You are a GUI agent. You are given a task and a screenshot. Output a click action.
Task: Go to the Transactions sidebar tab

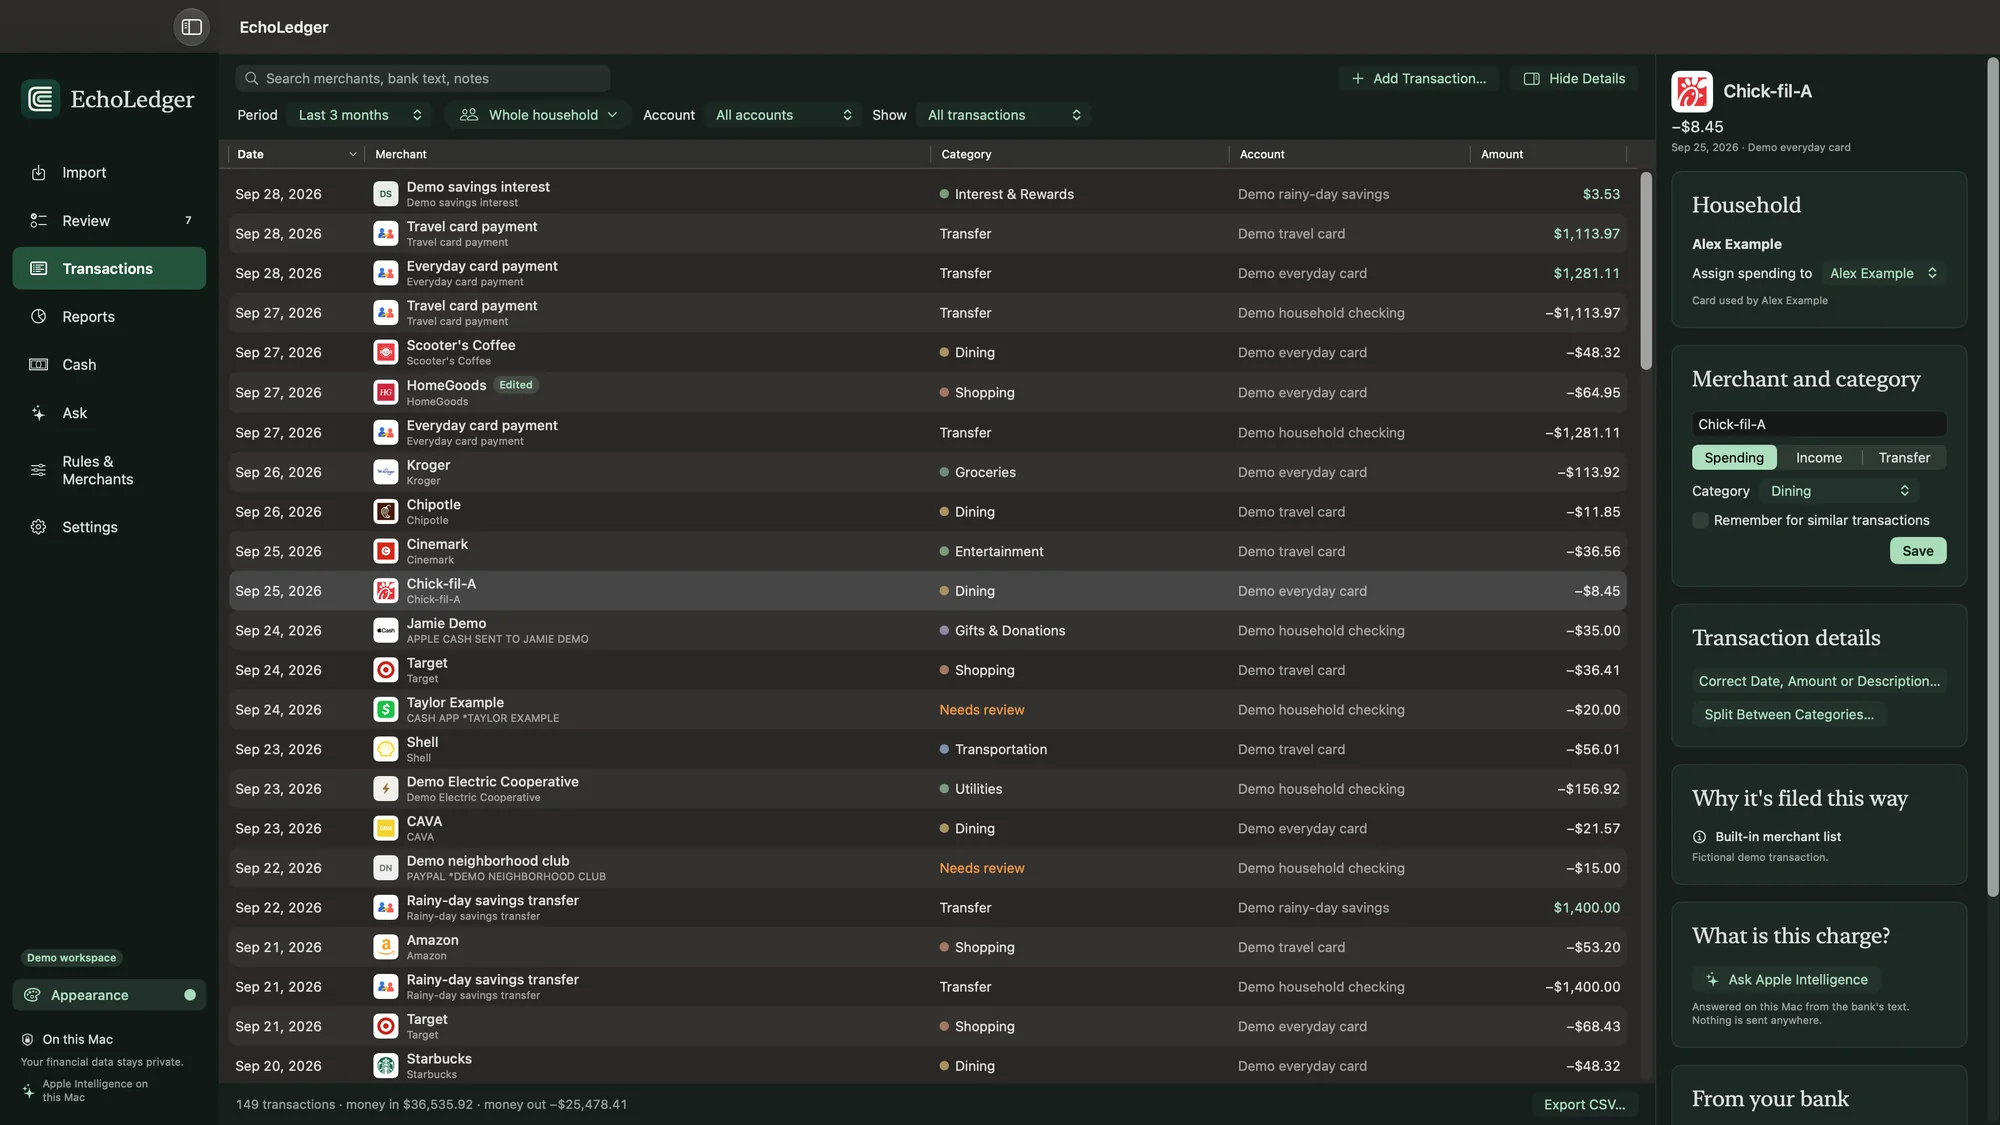pyautogui.click(x=109, y=269)
